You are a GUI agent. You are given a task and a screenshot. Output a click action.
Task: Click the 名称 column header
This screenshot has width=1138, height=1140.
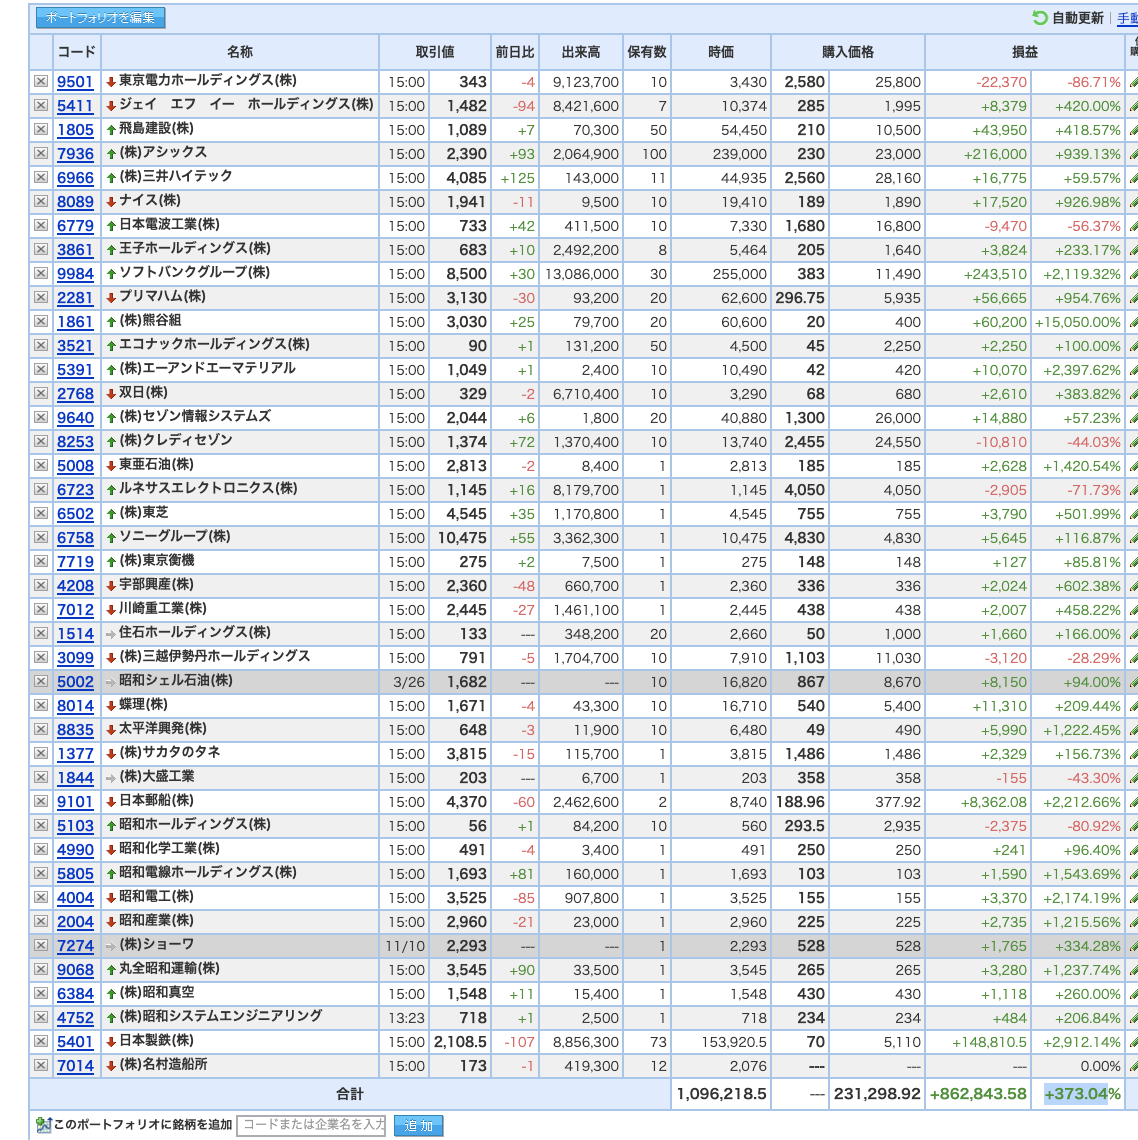pyautogui.click(x=240, y=52)
